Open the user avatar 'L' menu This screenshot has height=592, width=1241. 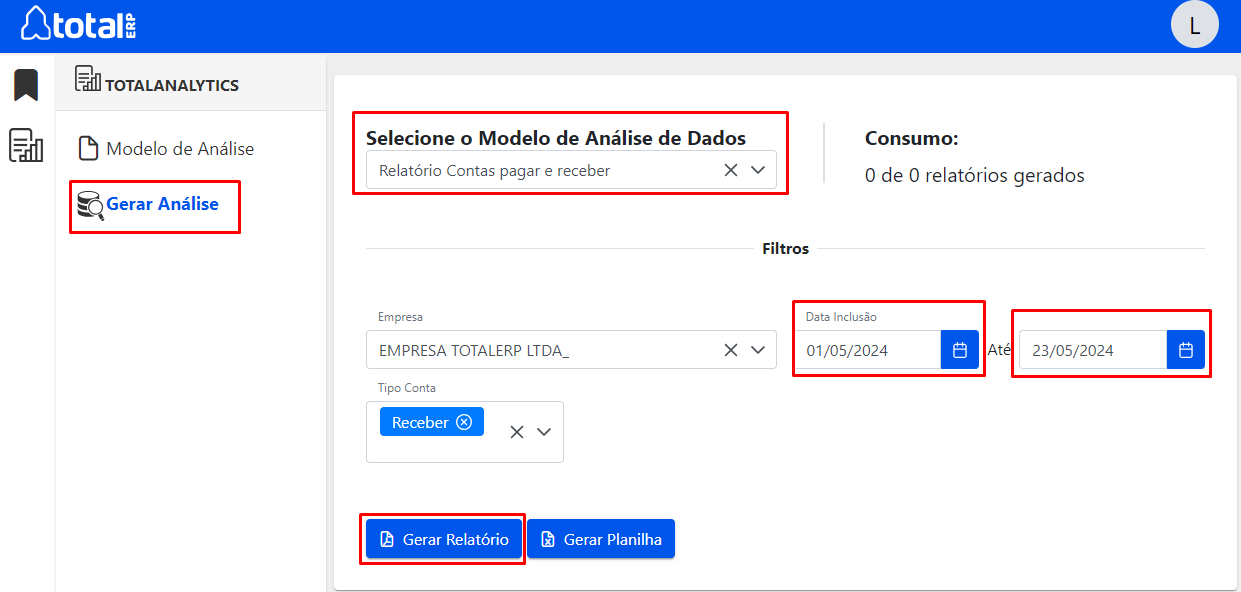tap(1194, 25)
